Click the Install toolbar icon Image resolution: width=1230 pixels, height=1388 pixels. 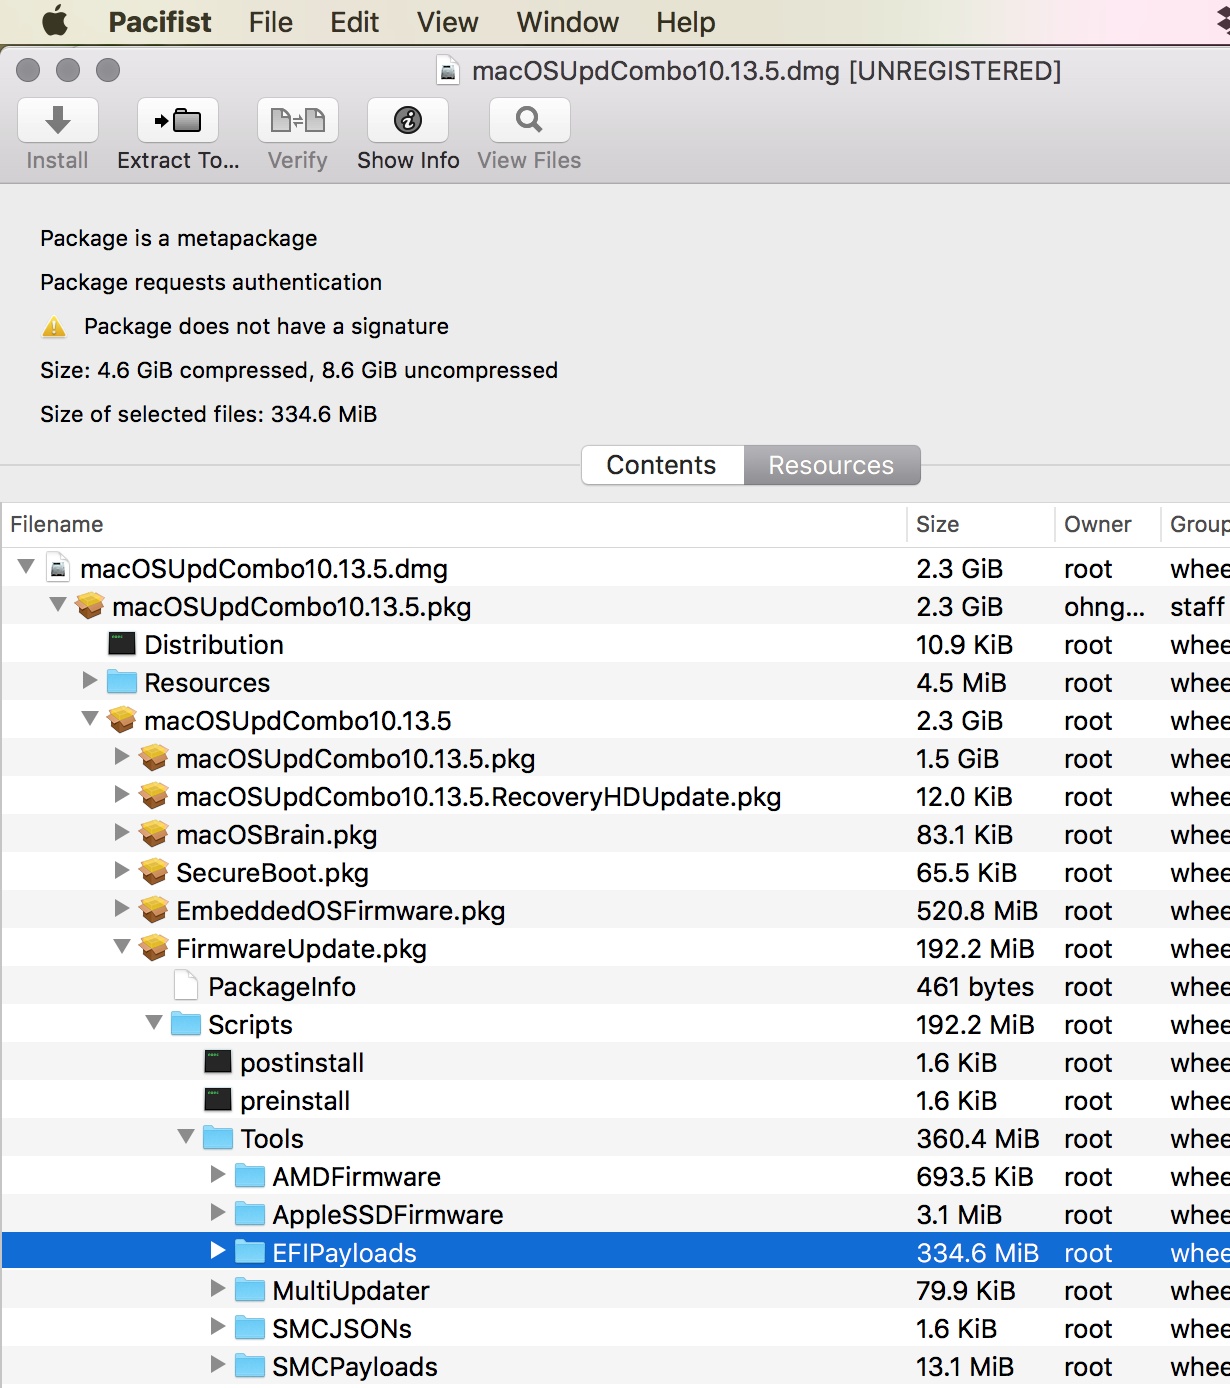[58, 120]
